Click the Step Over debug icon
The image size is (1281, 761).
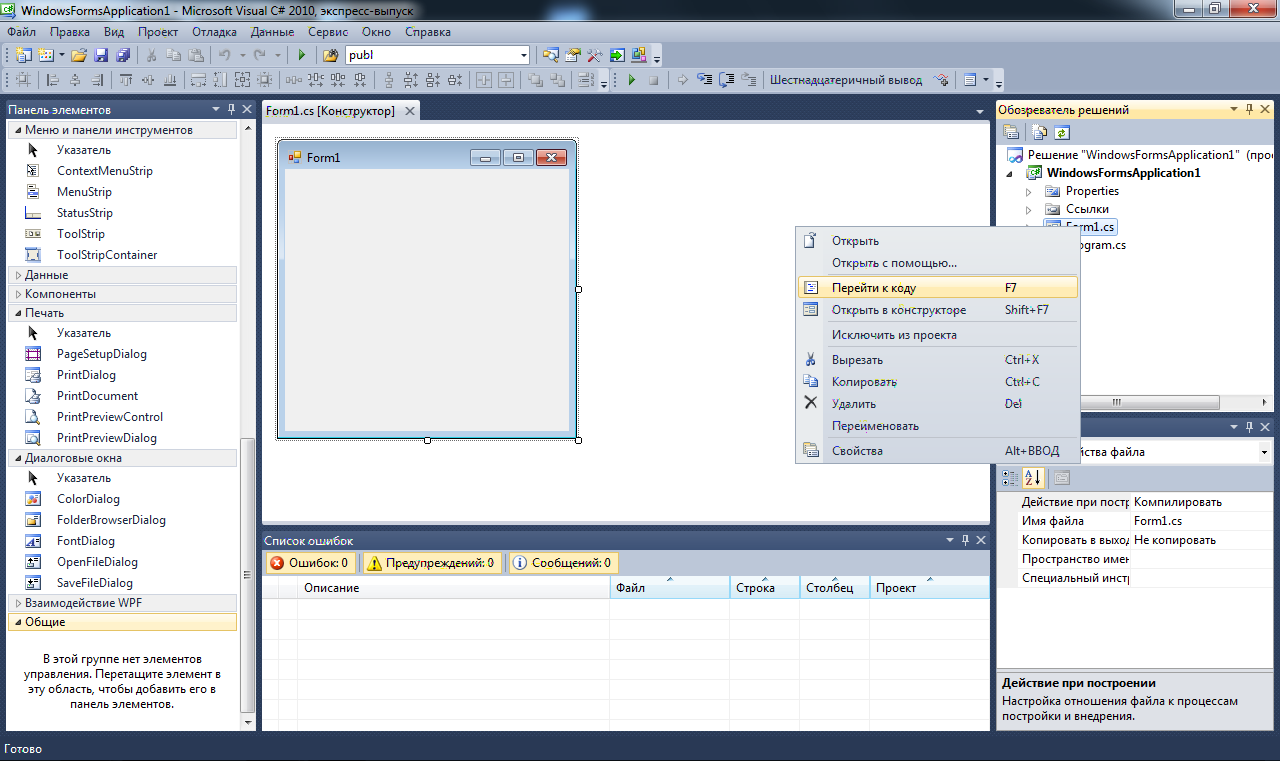pyautogui.click(x=727, y=80)
